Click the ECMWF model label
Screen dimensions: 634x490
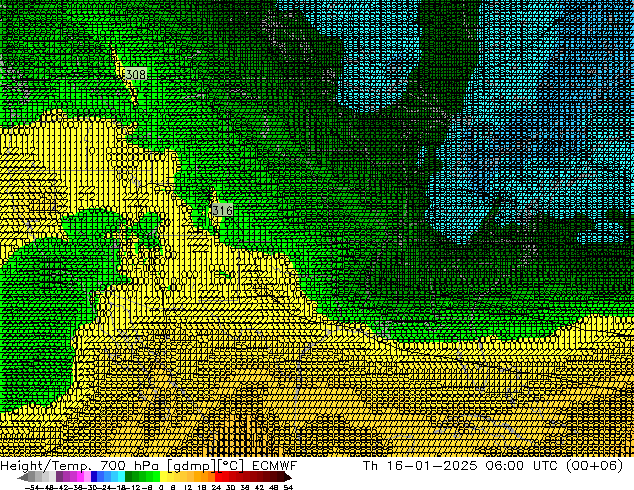pyautogui.click(x=275, y=466)
